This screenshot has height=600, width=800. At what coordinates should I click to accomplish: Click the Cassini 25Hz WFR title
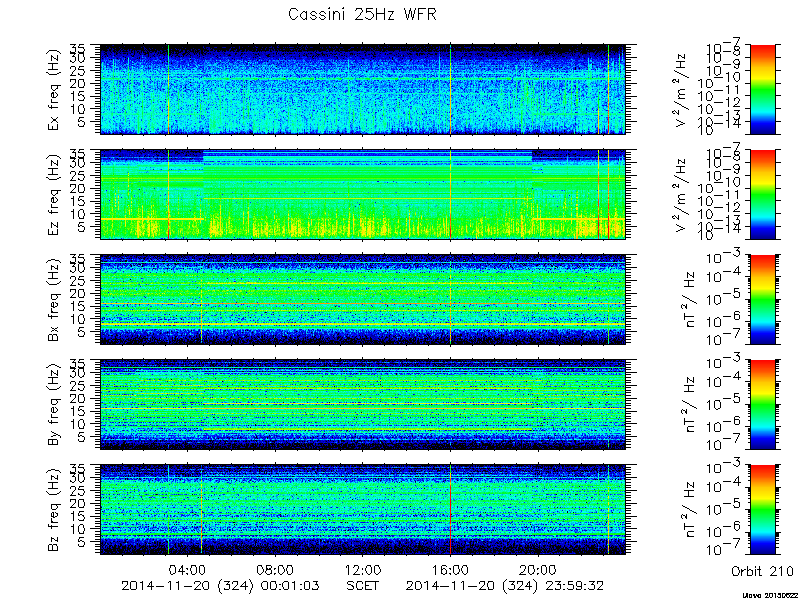(x=362, y=14)
